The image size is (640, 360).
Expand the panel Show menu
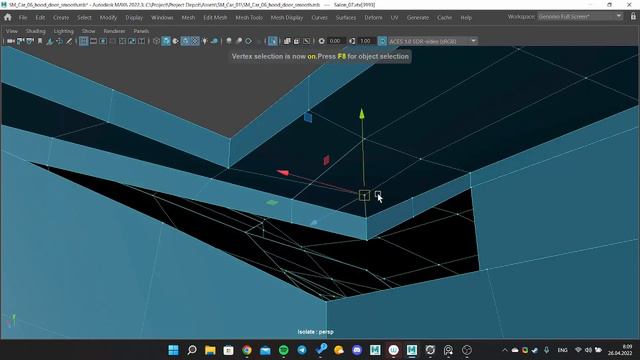88,31
